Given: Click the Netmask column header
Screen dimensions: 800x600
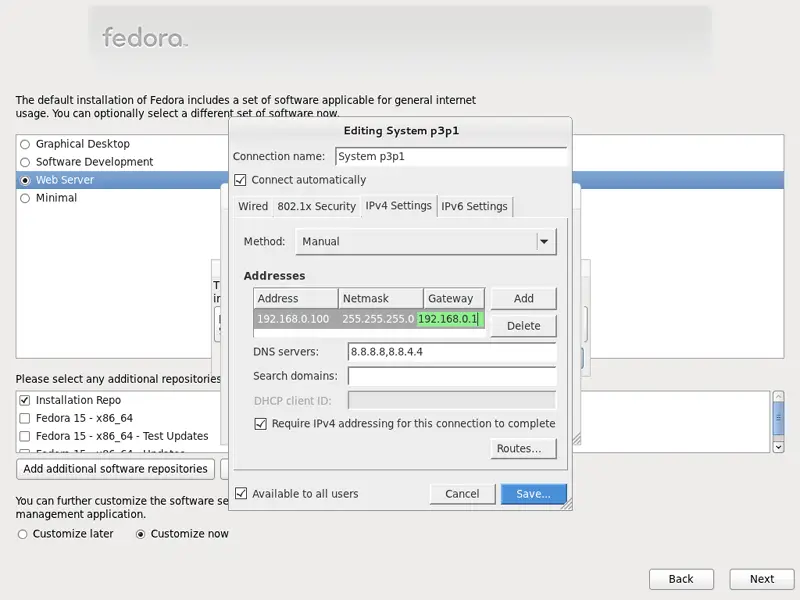Looking at the screenshot, I should 381,298.
